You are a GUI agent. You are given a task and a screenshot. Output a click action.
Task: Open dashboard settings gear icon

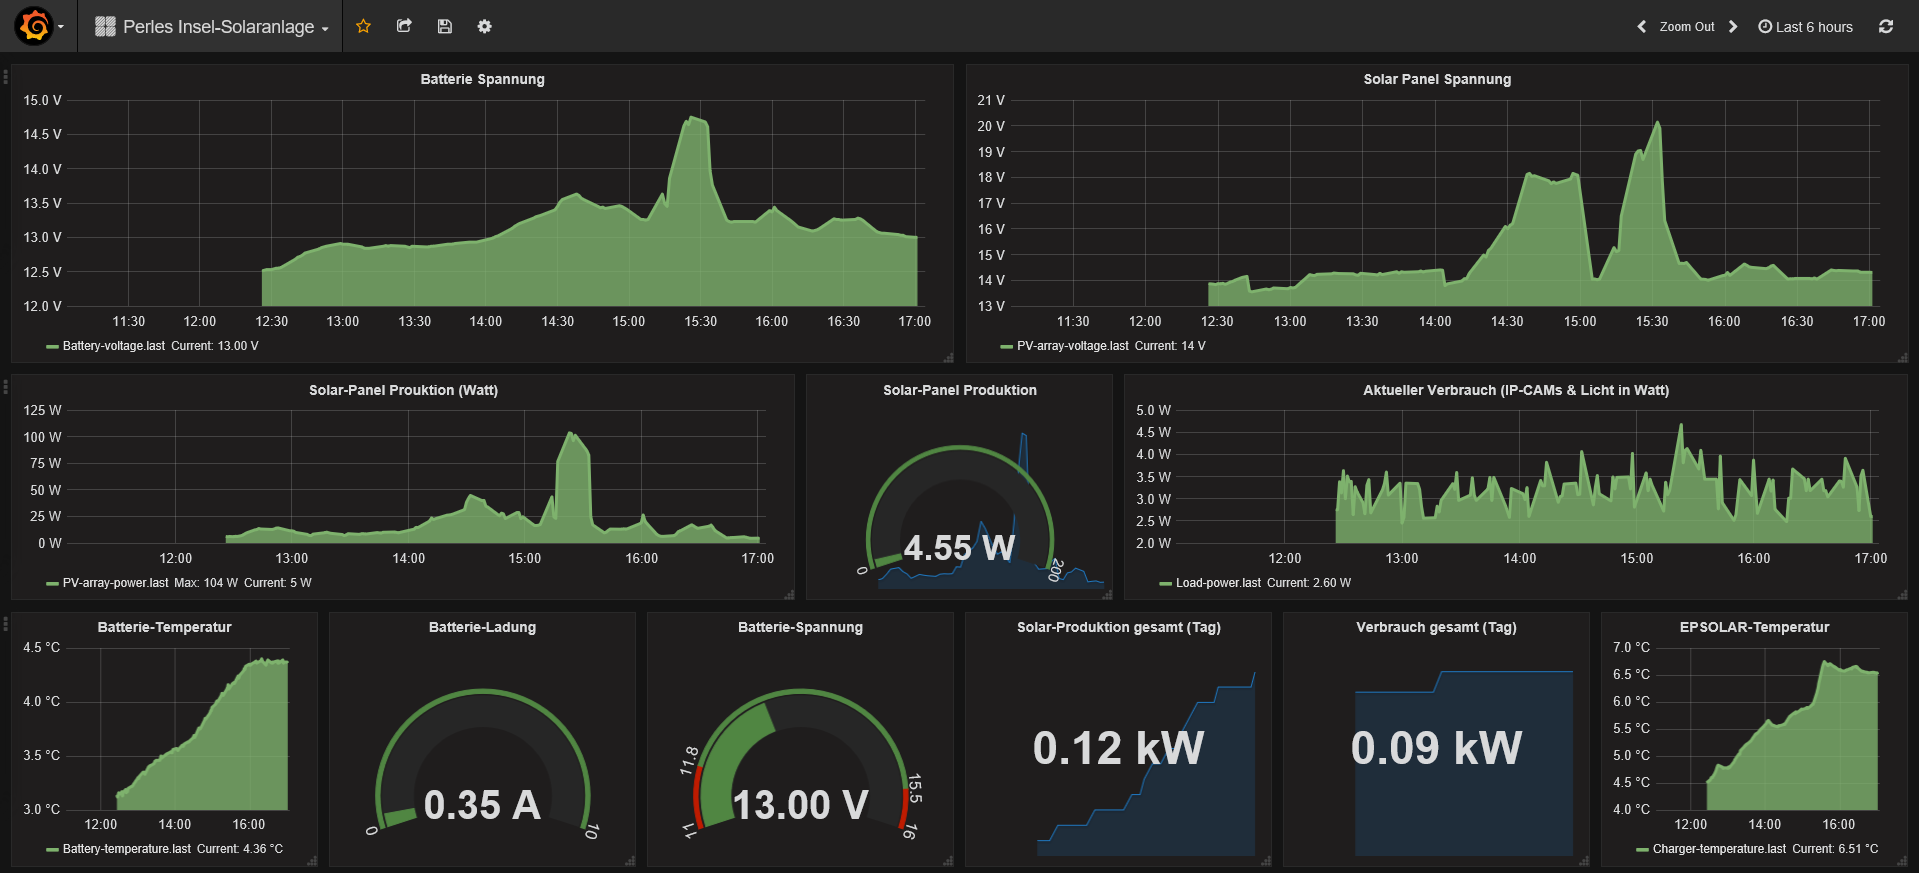tap(485, 26)
